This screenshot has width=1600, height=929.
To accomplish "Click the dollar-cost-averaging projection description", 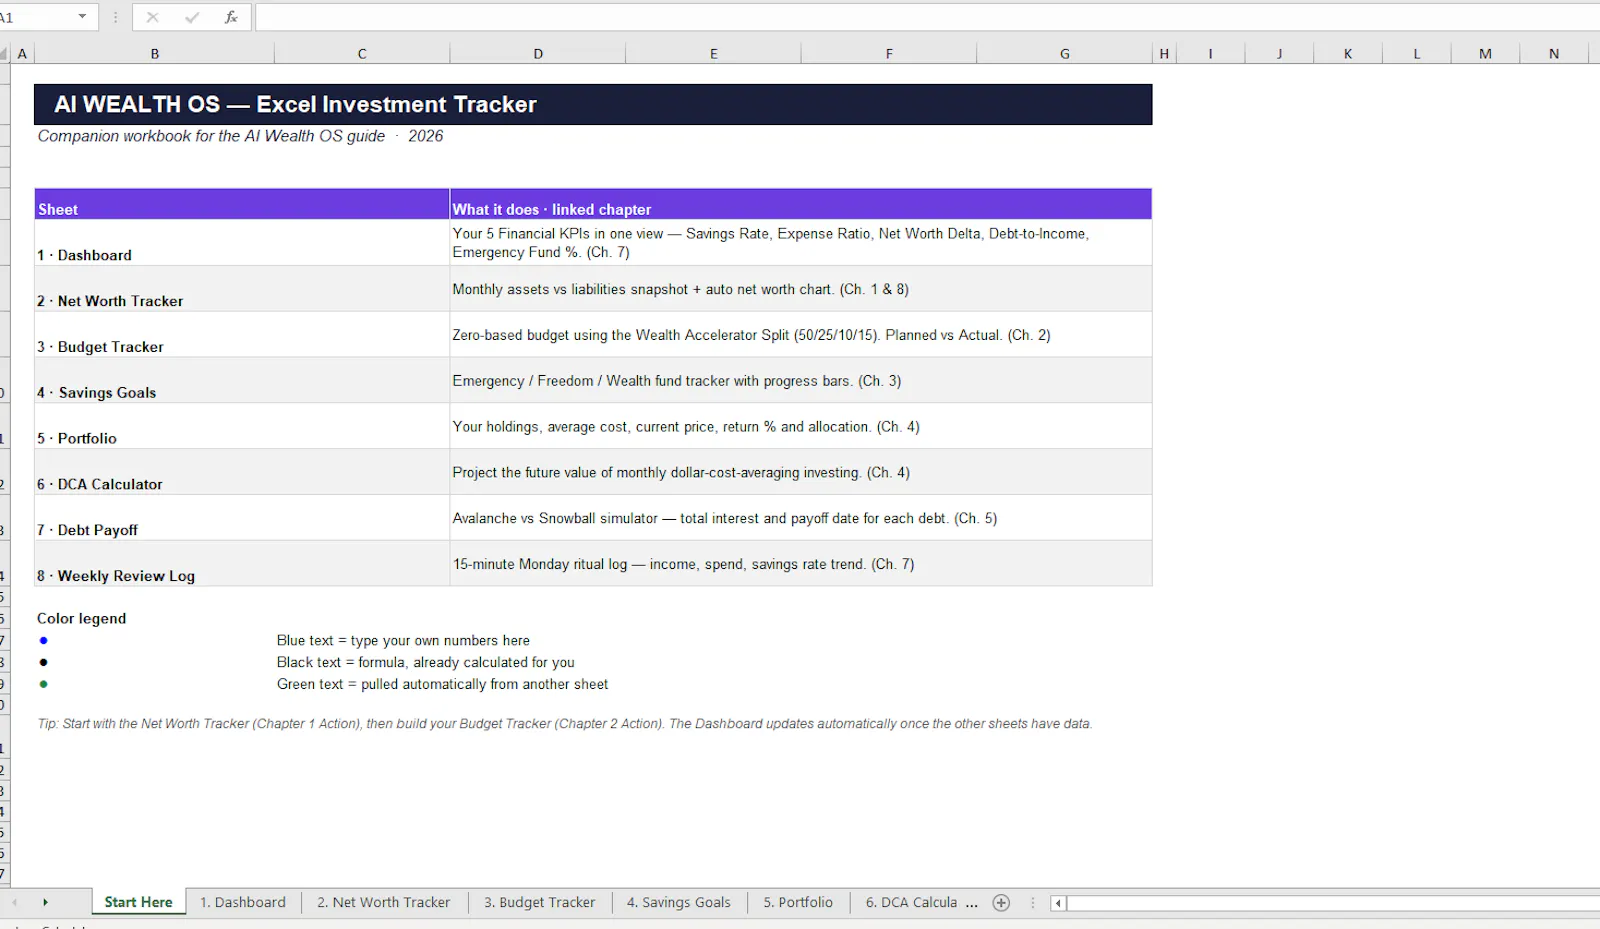I will tap(801, 472).
